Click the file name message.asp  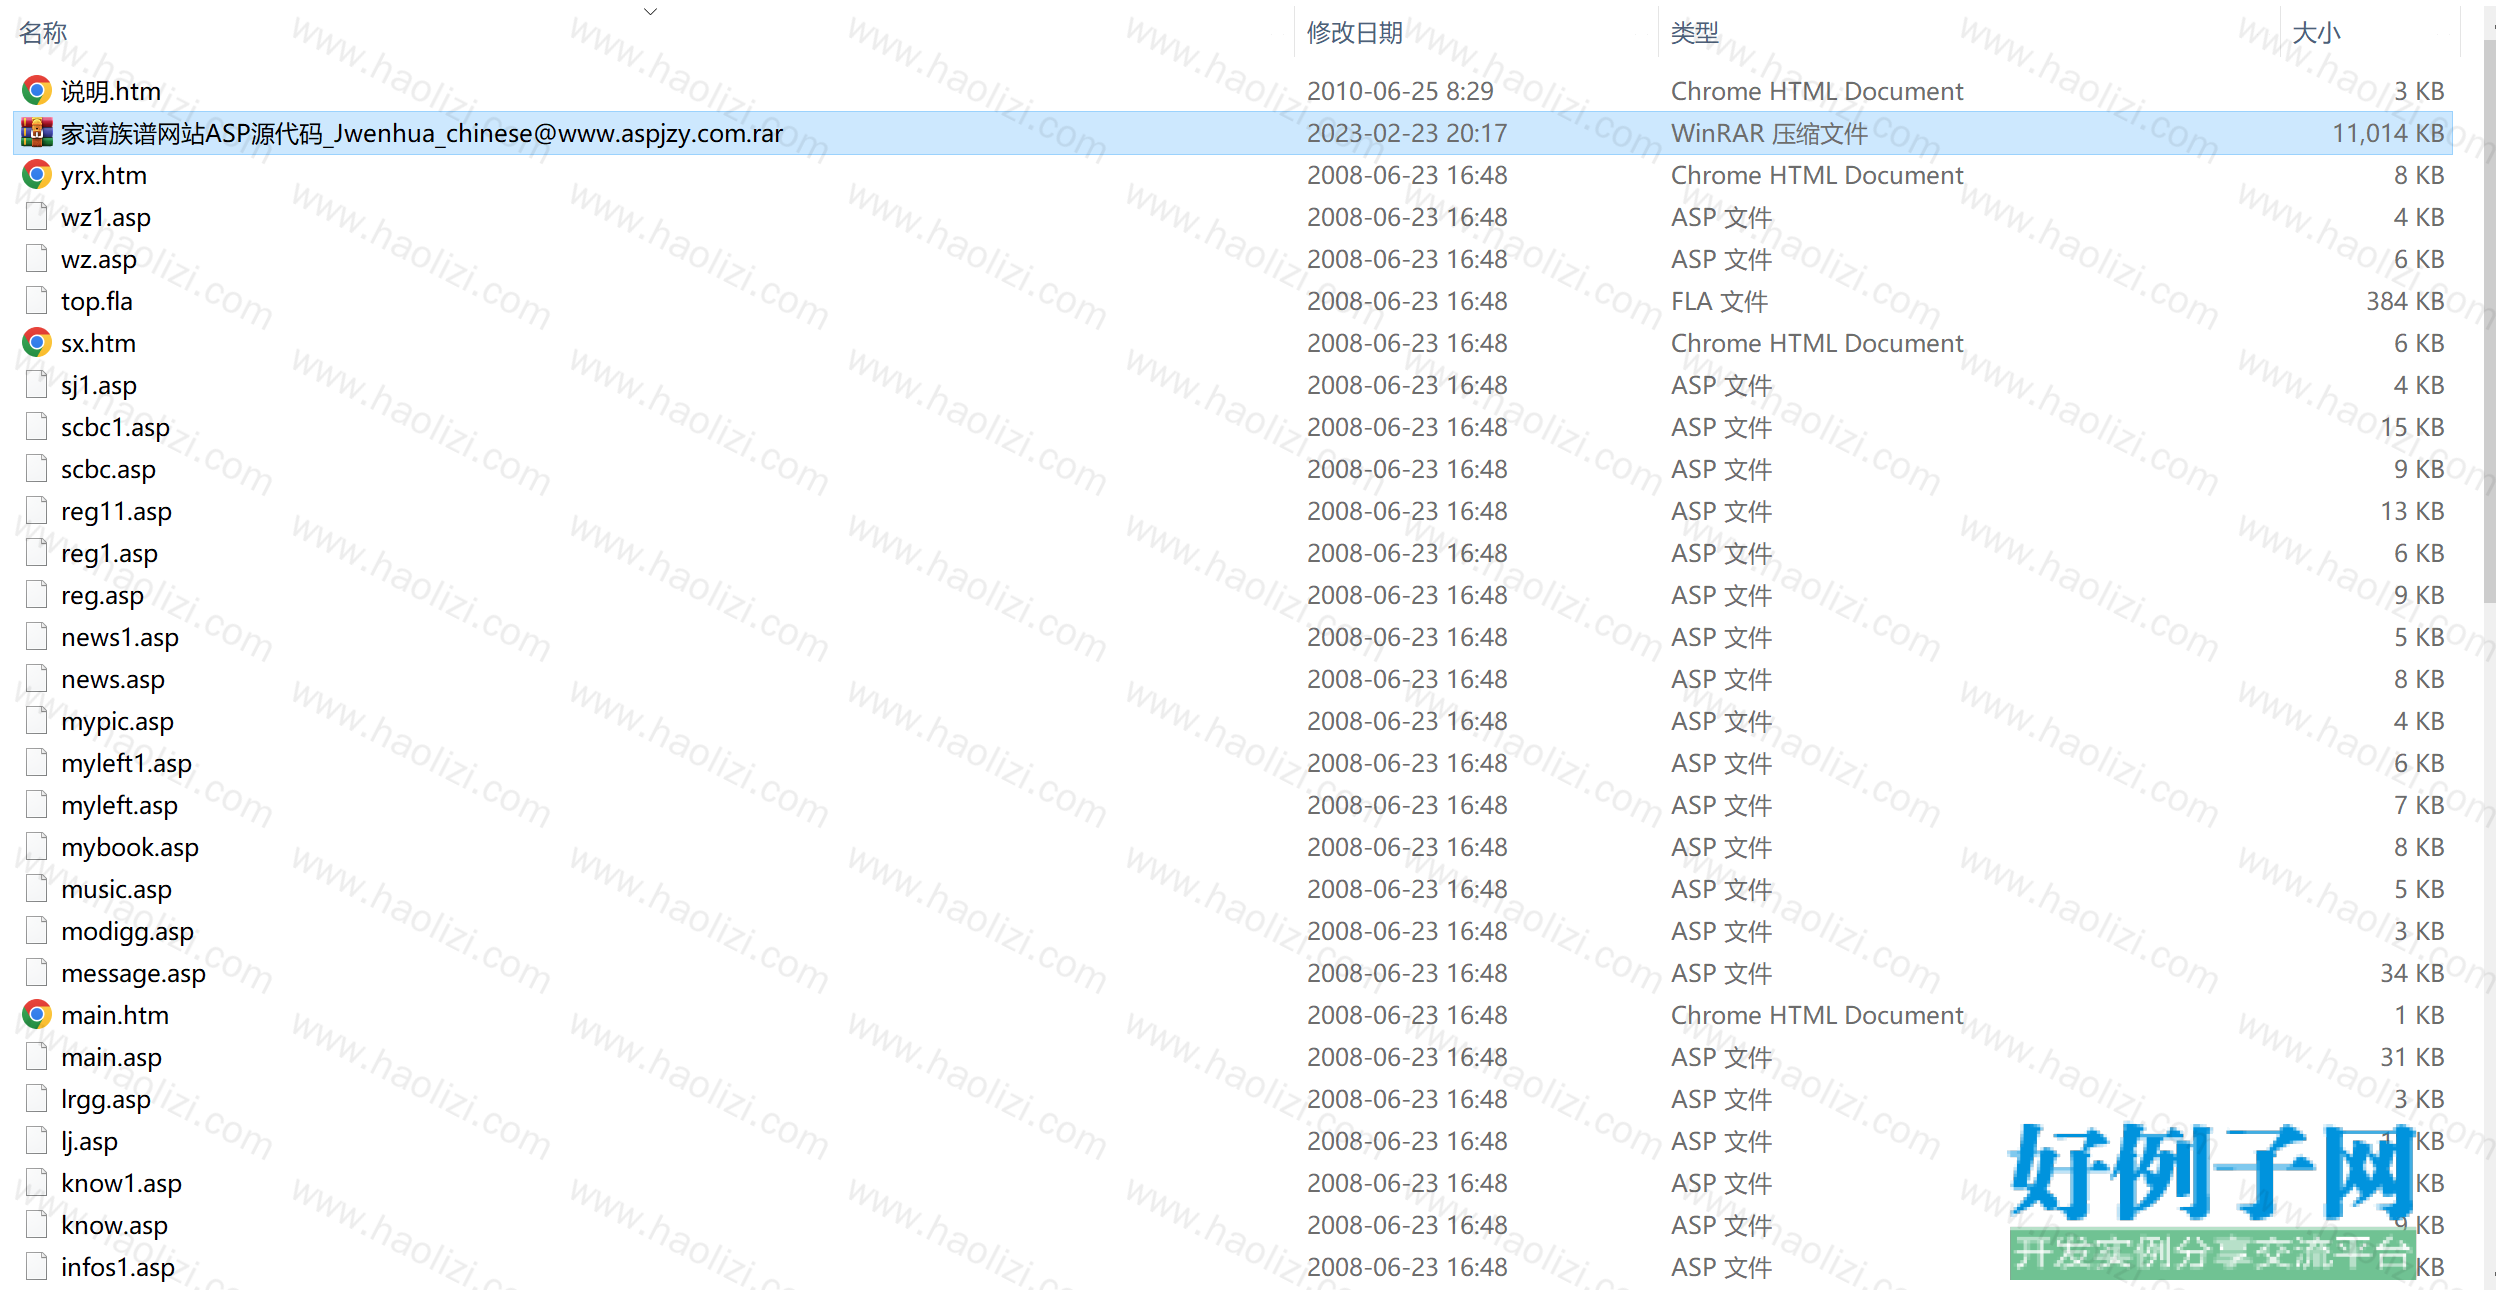pyautogui.click(x=134, y=973)
